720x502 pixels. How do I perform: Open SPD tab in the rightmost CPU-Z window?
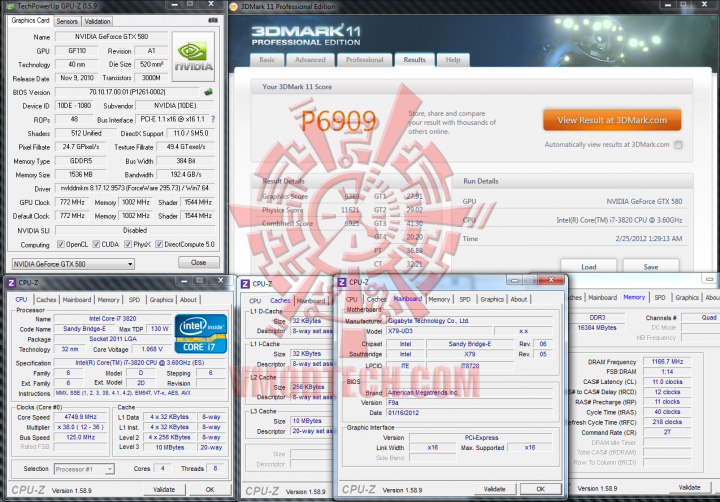[660, 297]
